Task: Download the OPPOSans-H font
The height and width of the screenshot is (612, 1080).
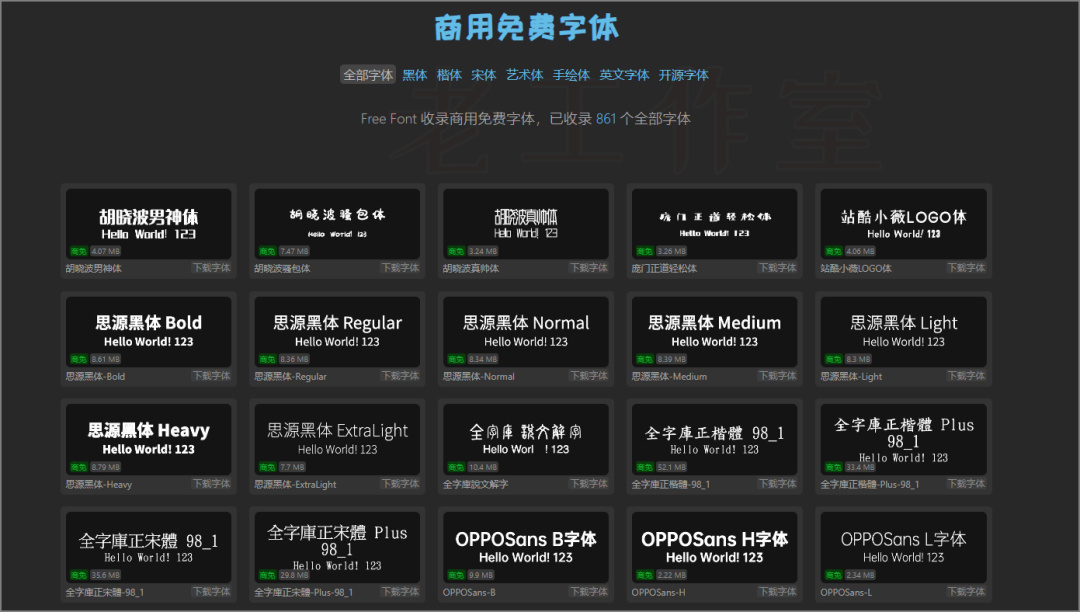Action: (778, 591)
